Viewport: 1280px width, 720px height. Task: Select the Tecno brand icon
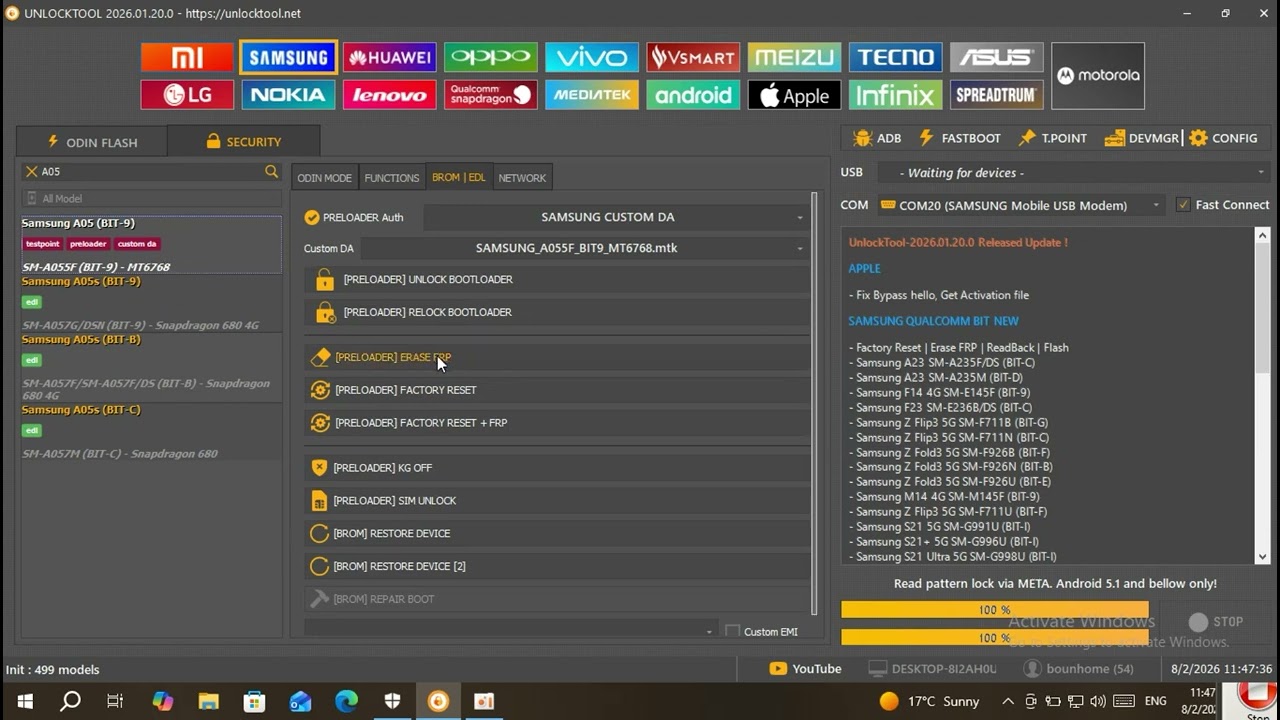pyautogui.click(x=896, y=57)
